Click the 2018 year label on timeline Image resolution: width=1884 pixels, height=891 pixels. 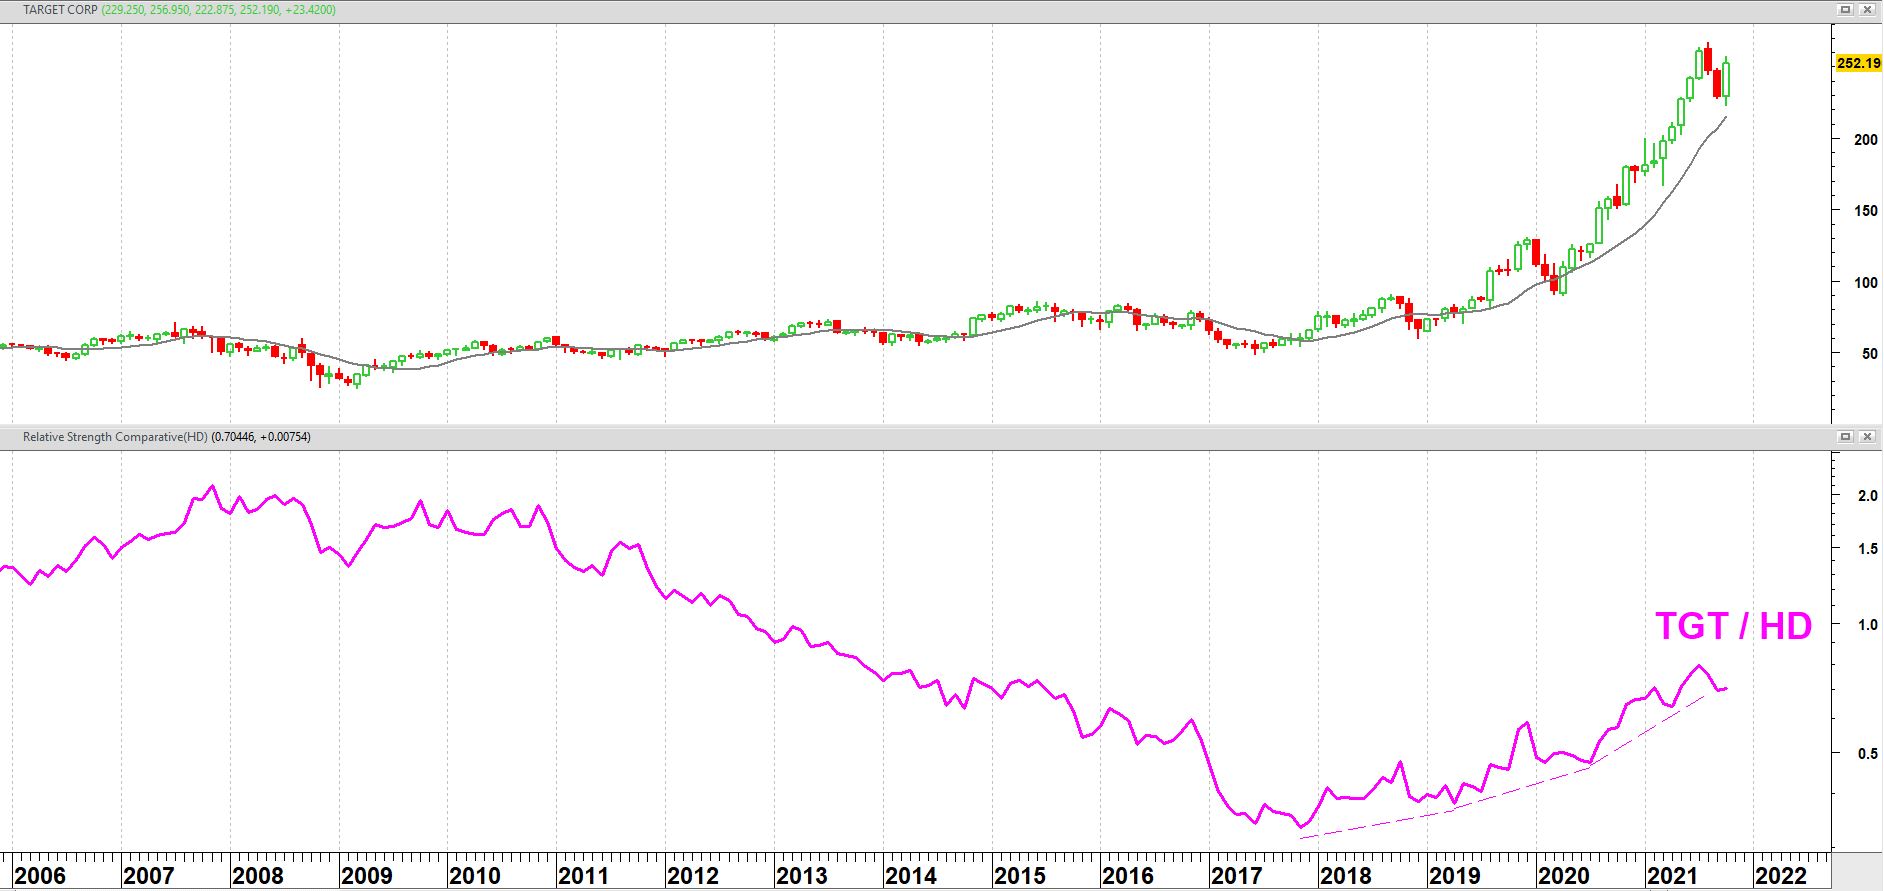click(1346, 876)
